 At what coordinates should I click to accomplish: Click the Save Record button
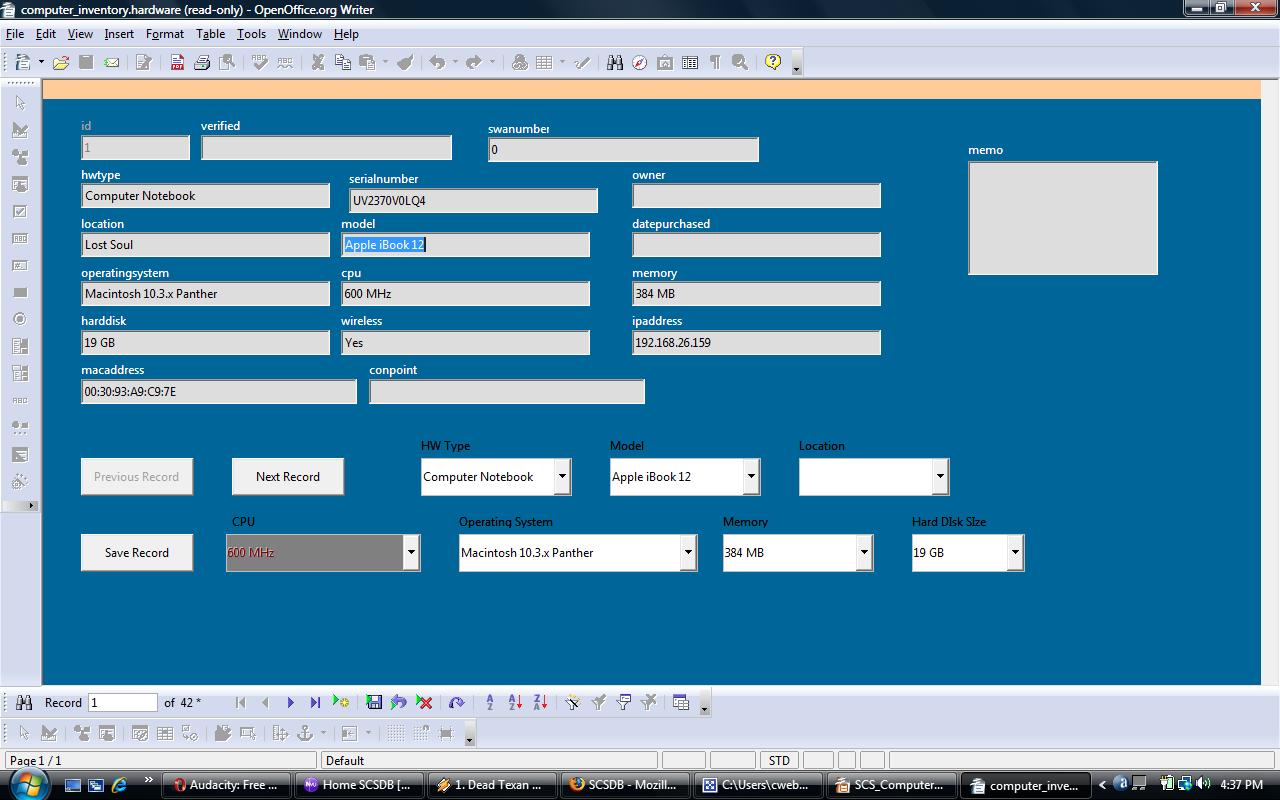137,553
